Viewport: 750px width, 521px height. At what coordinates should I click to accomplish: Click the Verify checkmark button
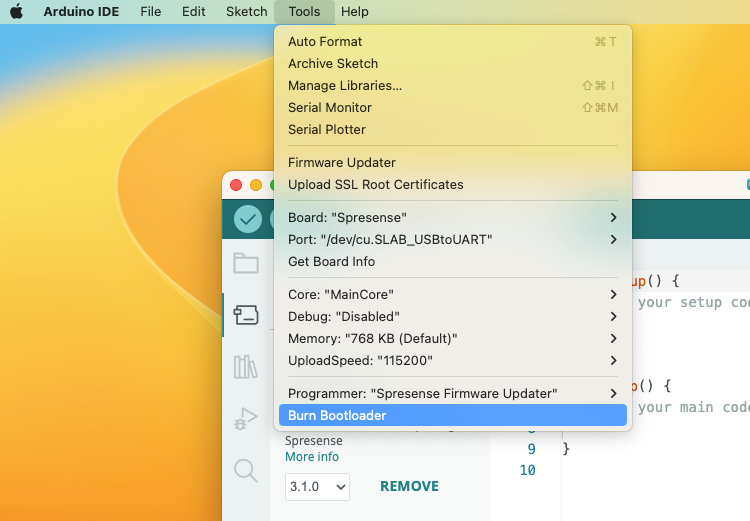[248, 219]
